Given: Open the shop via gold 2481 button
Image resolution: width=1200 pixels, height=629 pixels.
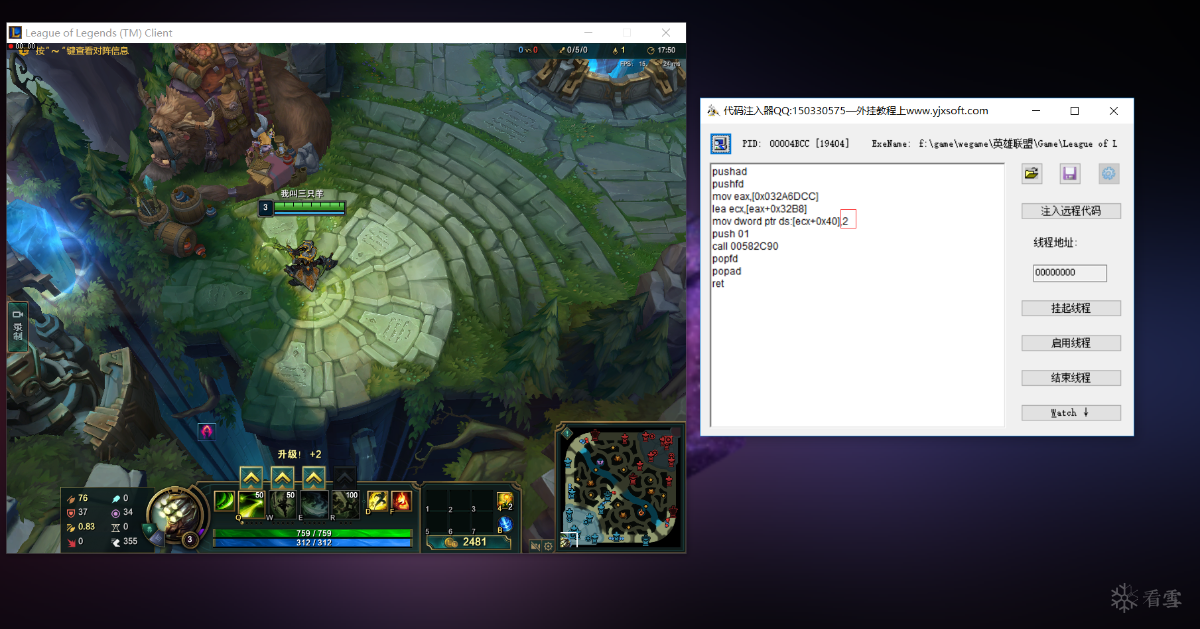Looking at the screenshot, I should (467, 542).
